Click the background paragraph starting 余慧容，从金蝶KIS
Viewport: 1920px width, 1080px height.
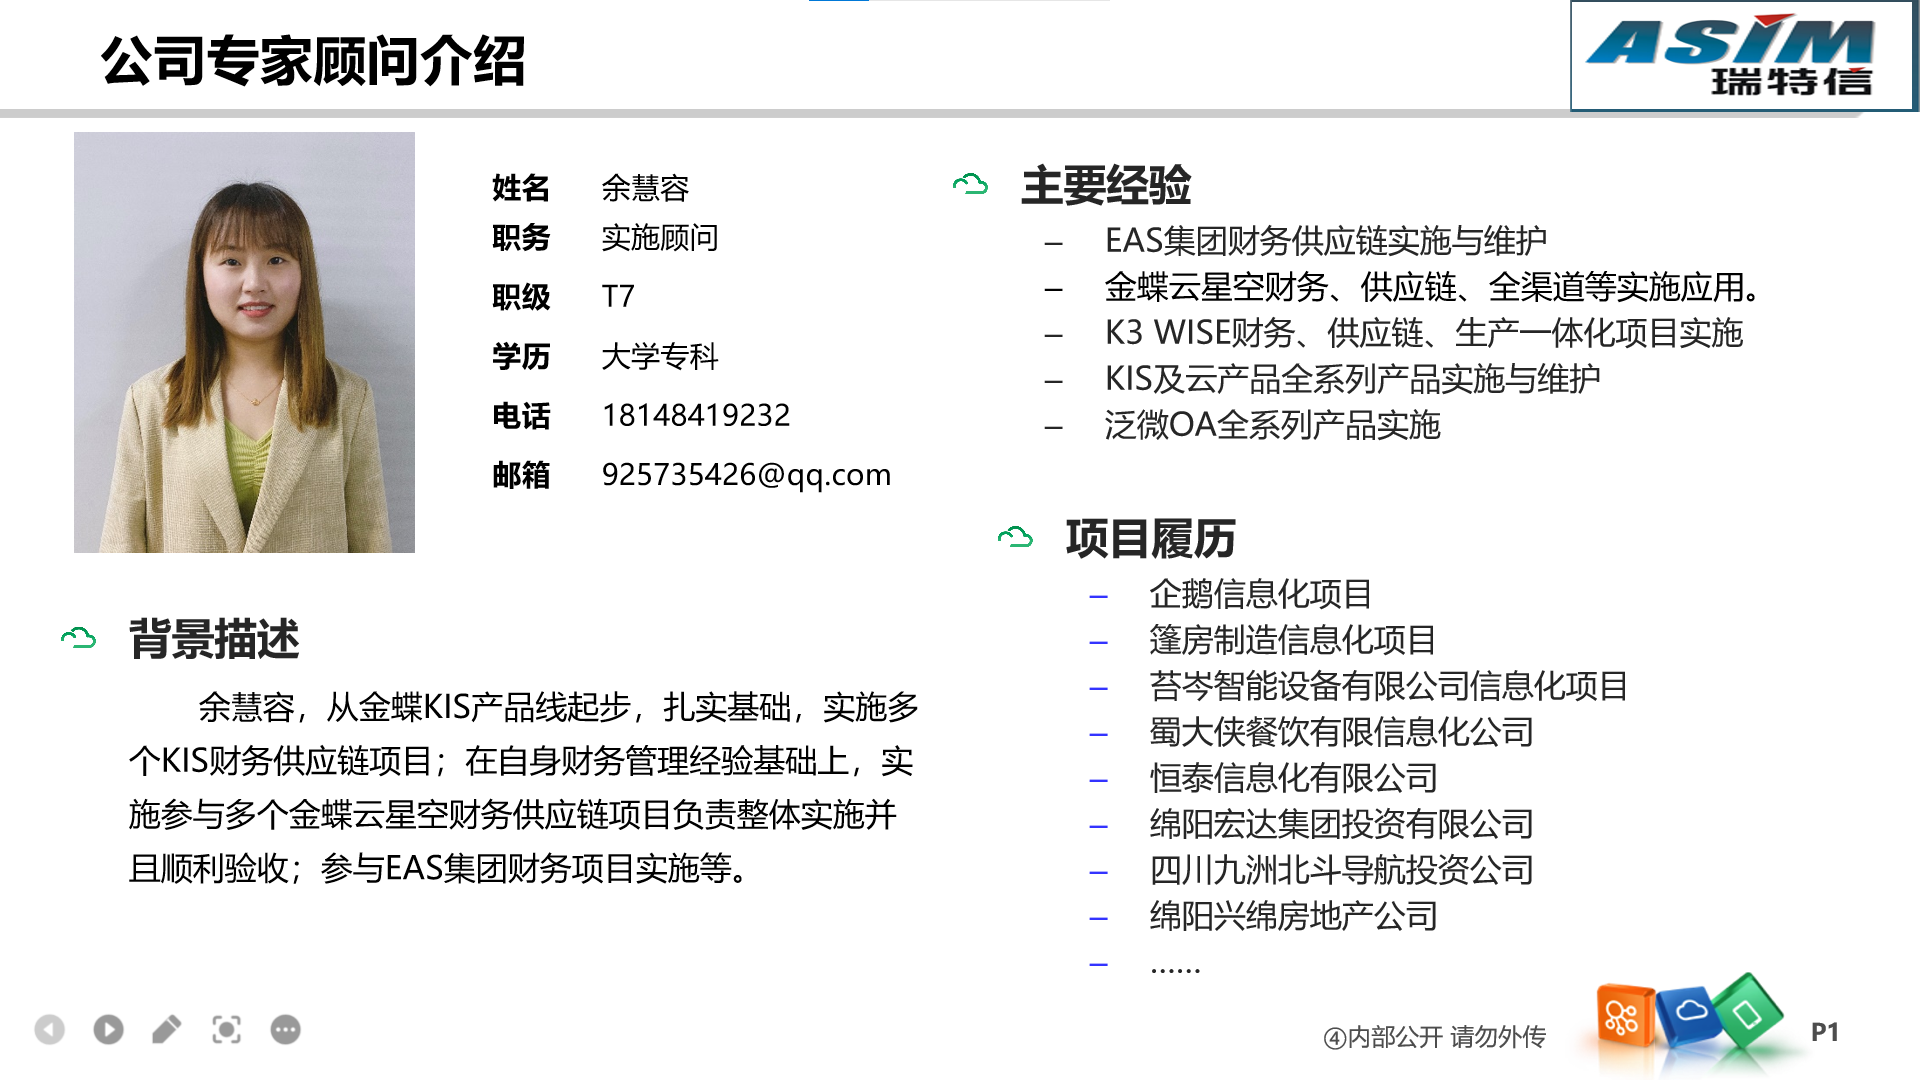[x=524, y=788]
